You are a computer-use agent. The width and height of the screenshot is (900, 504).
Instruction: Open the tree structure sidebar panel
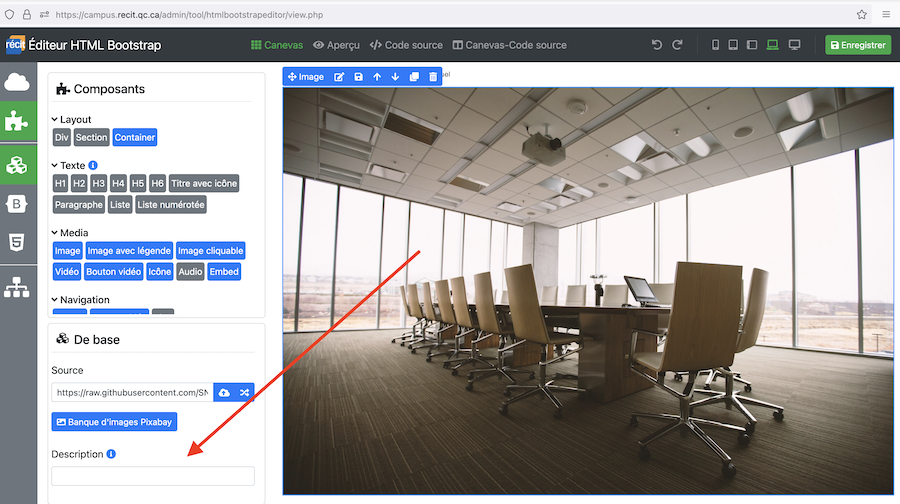(17, 287)
